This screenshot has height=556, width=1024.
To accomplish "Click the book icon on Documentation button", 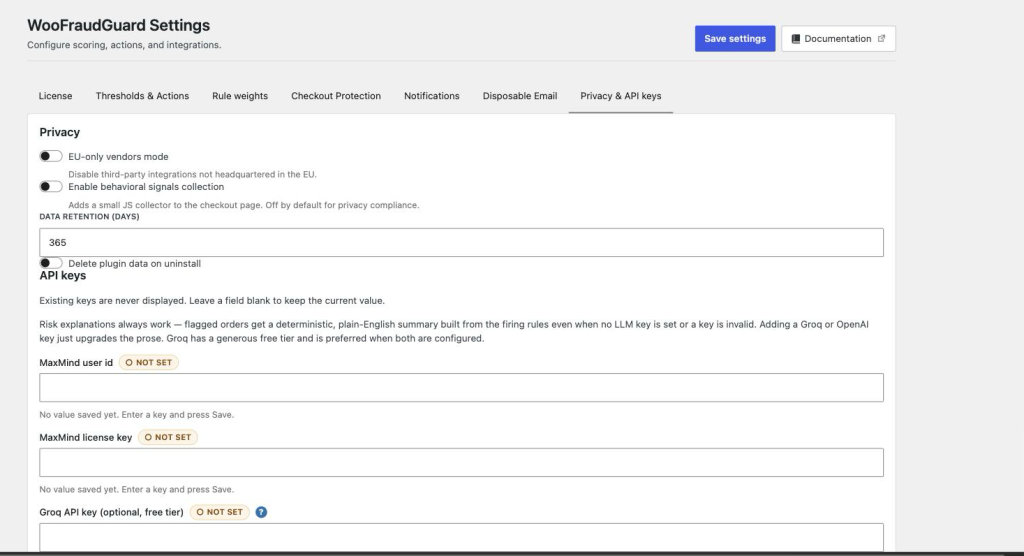I will (x=795, y=39).
